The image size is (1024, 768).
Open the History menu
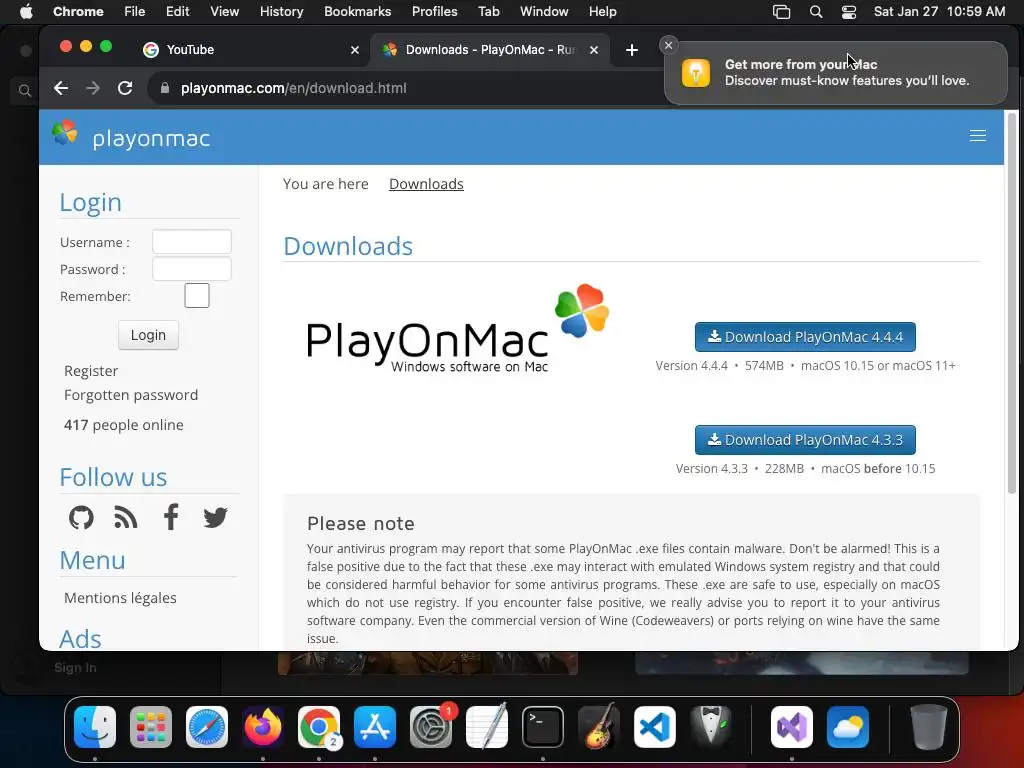(x=281, y=12)
